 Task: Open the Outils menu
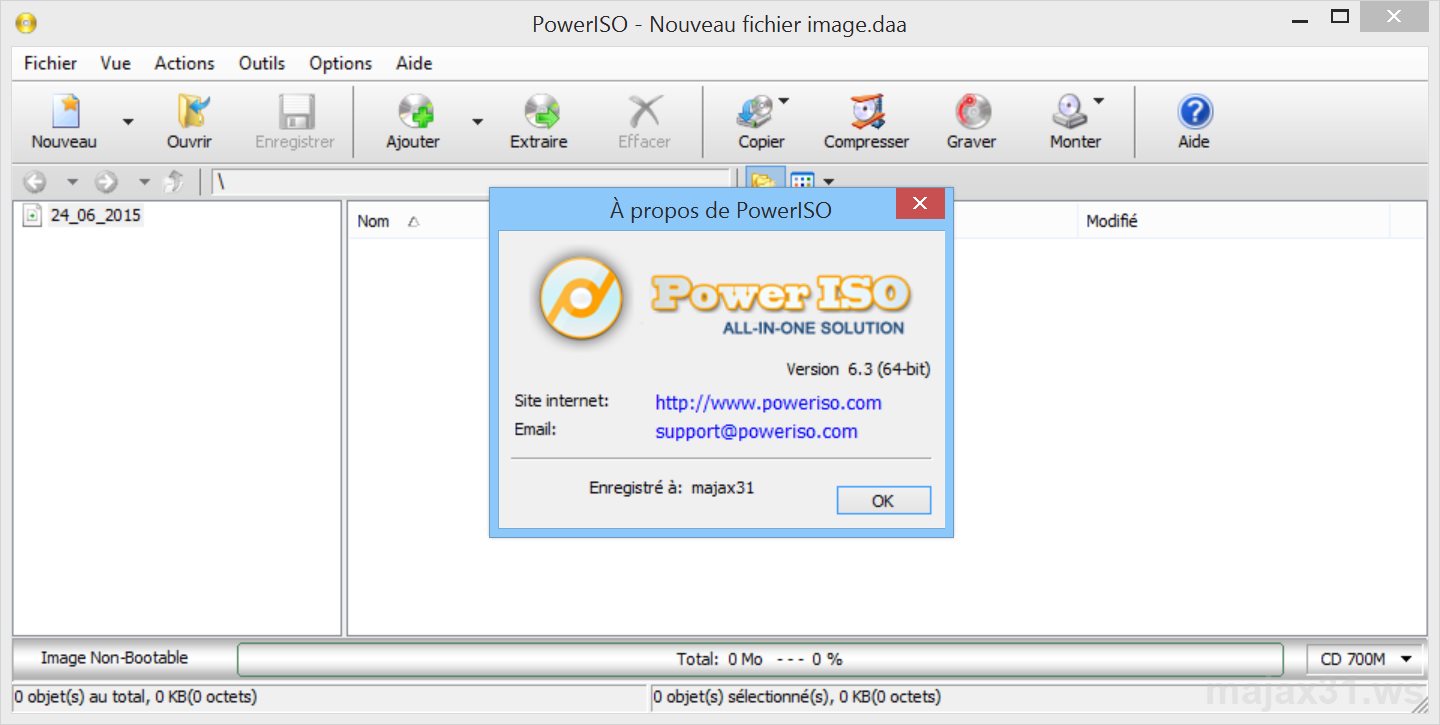pos(262,63)
